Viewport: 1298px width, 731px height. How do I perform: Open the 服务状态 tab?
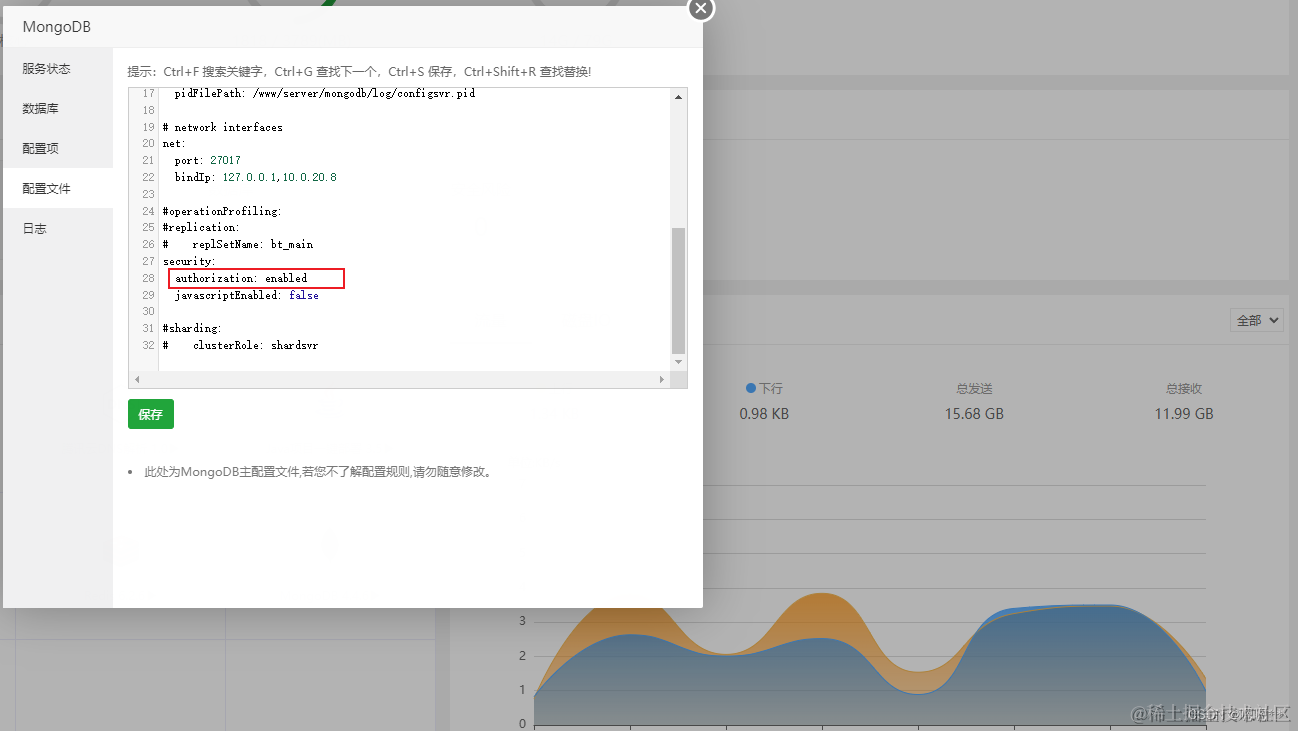(x=58, y=68)
